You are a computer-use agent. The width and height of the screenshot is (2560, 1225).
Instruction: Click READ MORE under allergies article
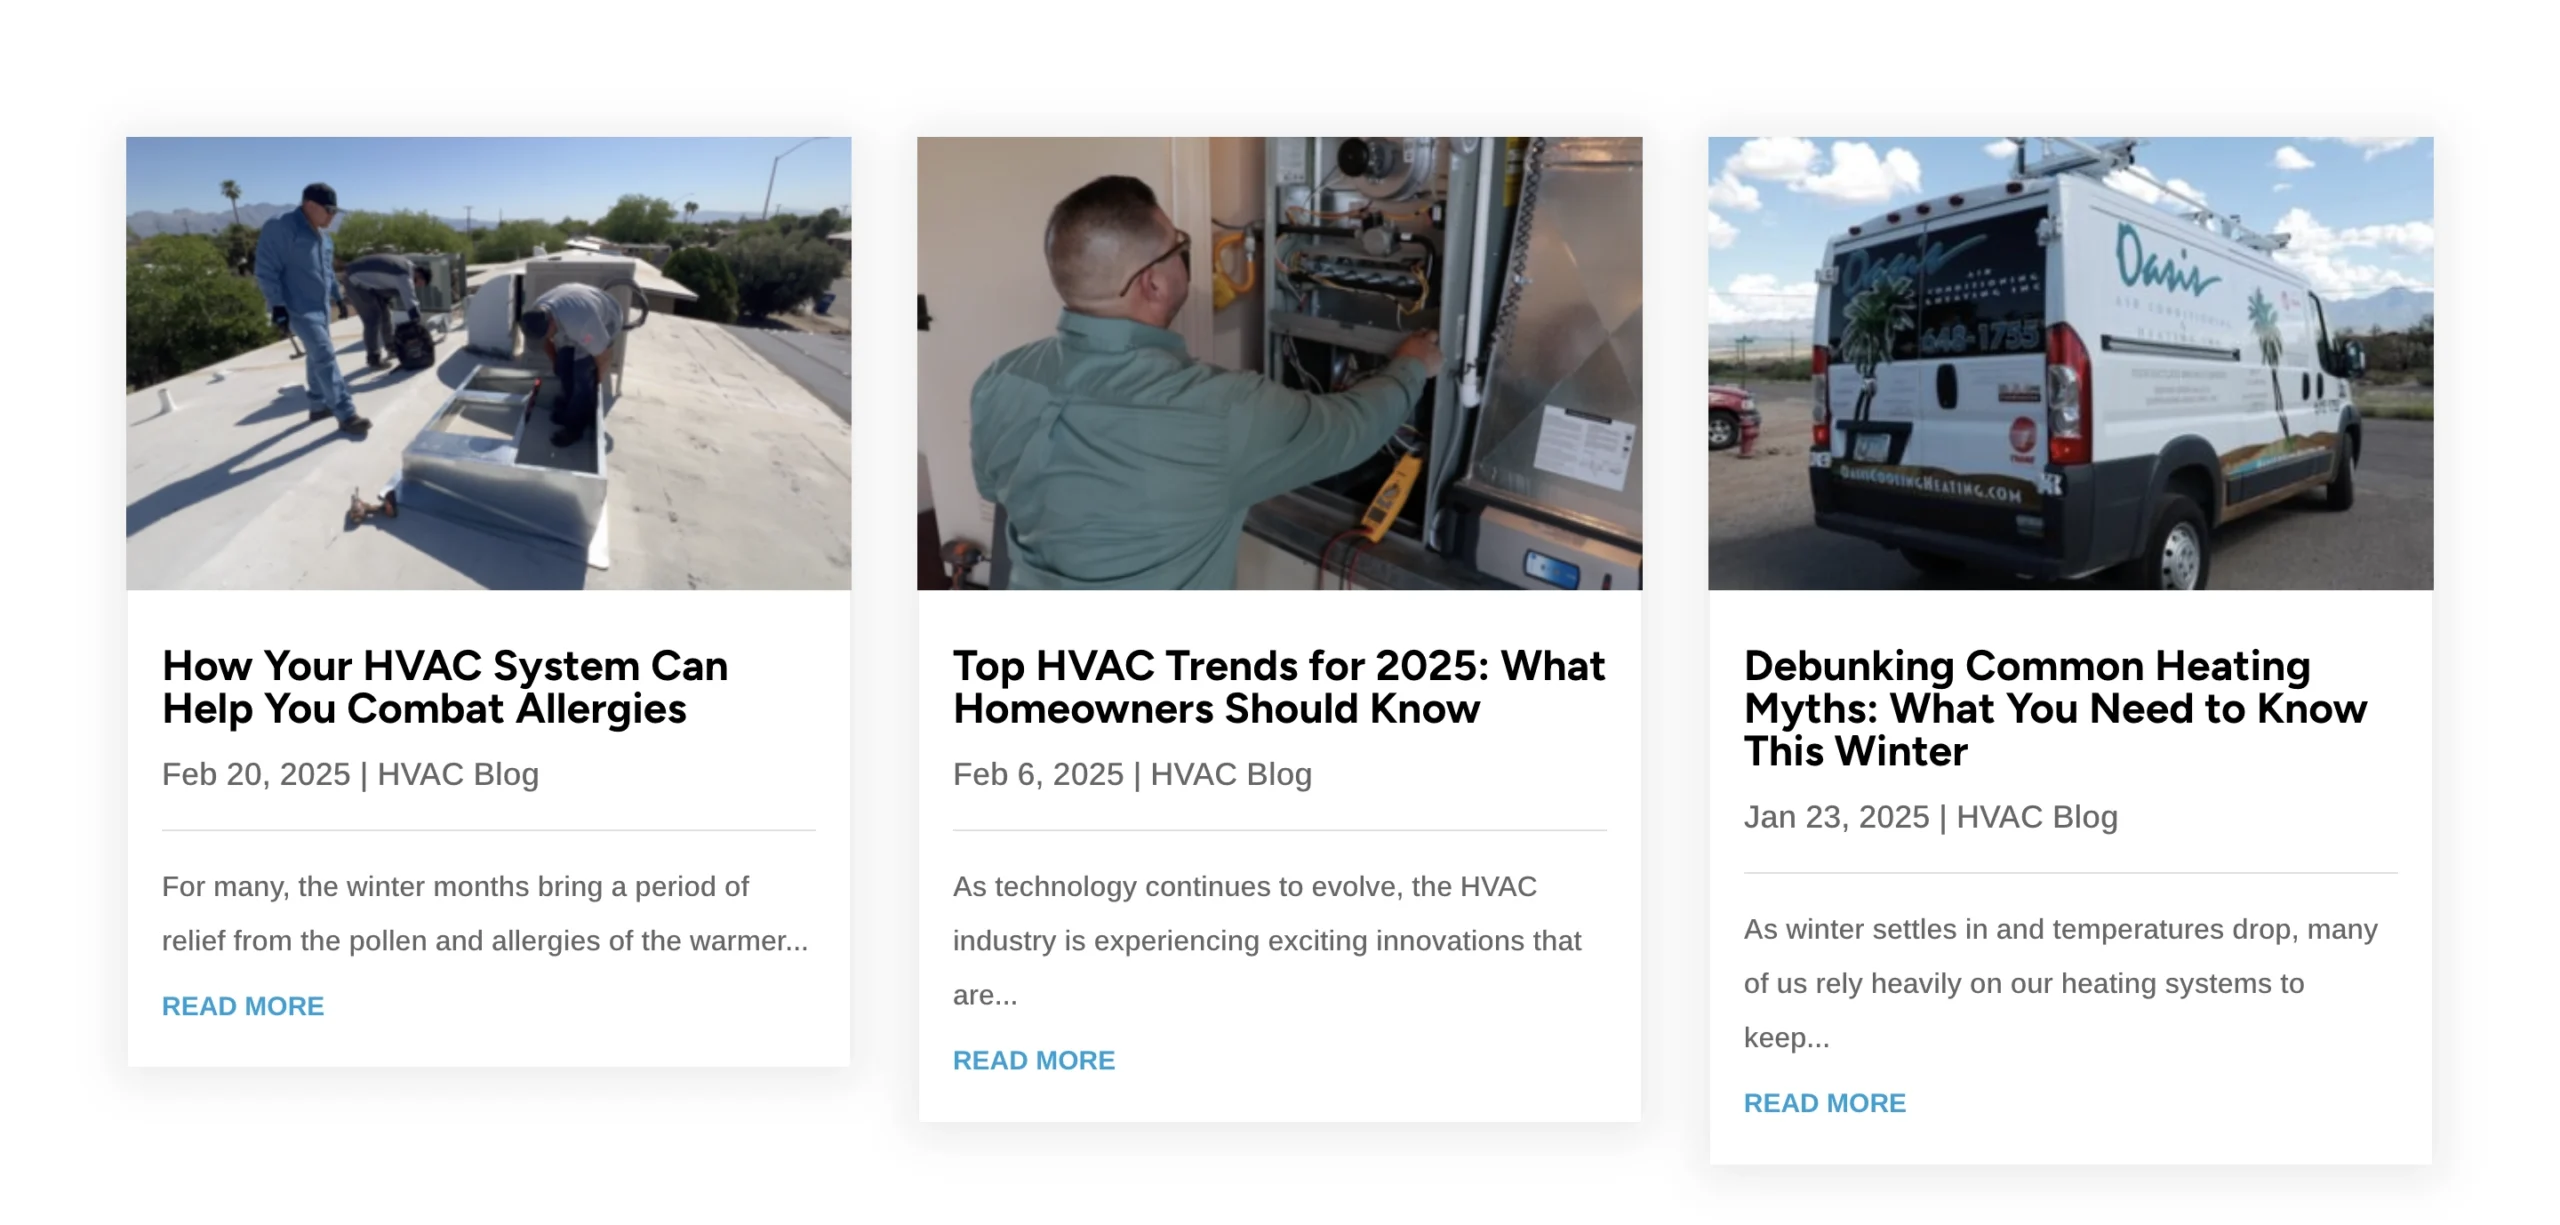point(243,1006)
